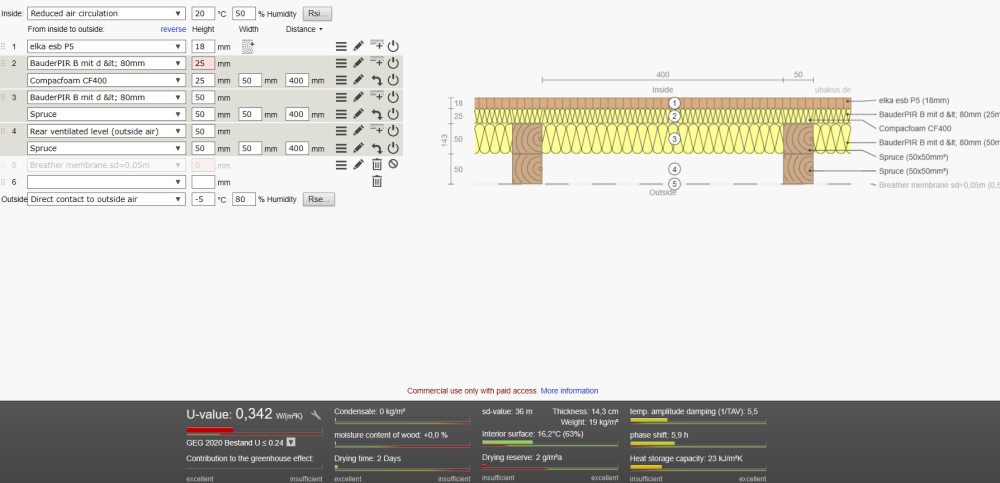Click the highlighted layer 2 height field showing 25
Image resolution: width=1000 pixels, height=483 pixels.
click(203, 63)
